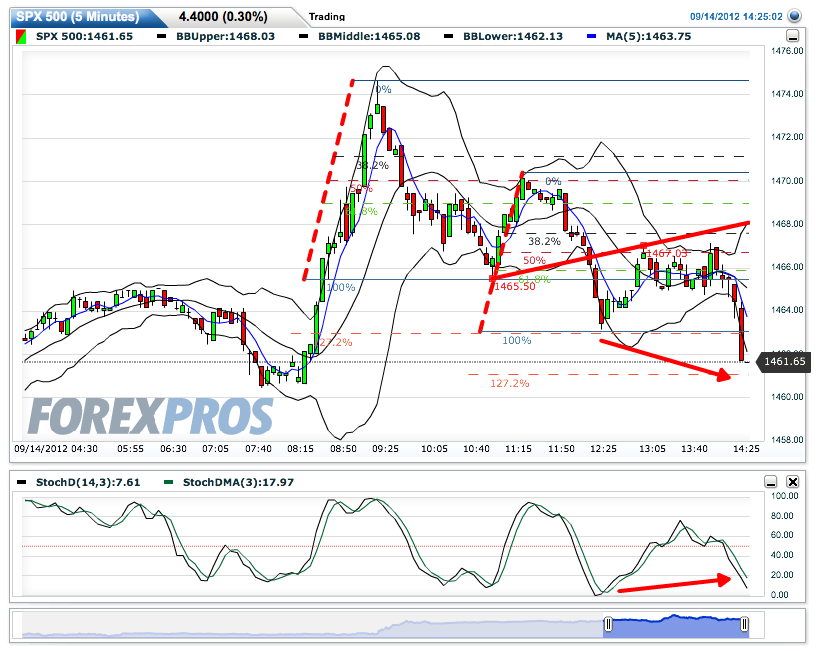
Task: Click the BBLower legend marker
Action: 448,37
